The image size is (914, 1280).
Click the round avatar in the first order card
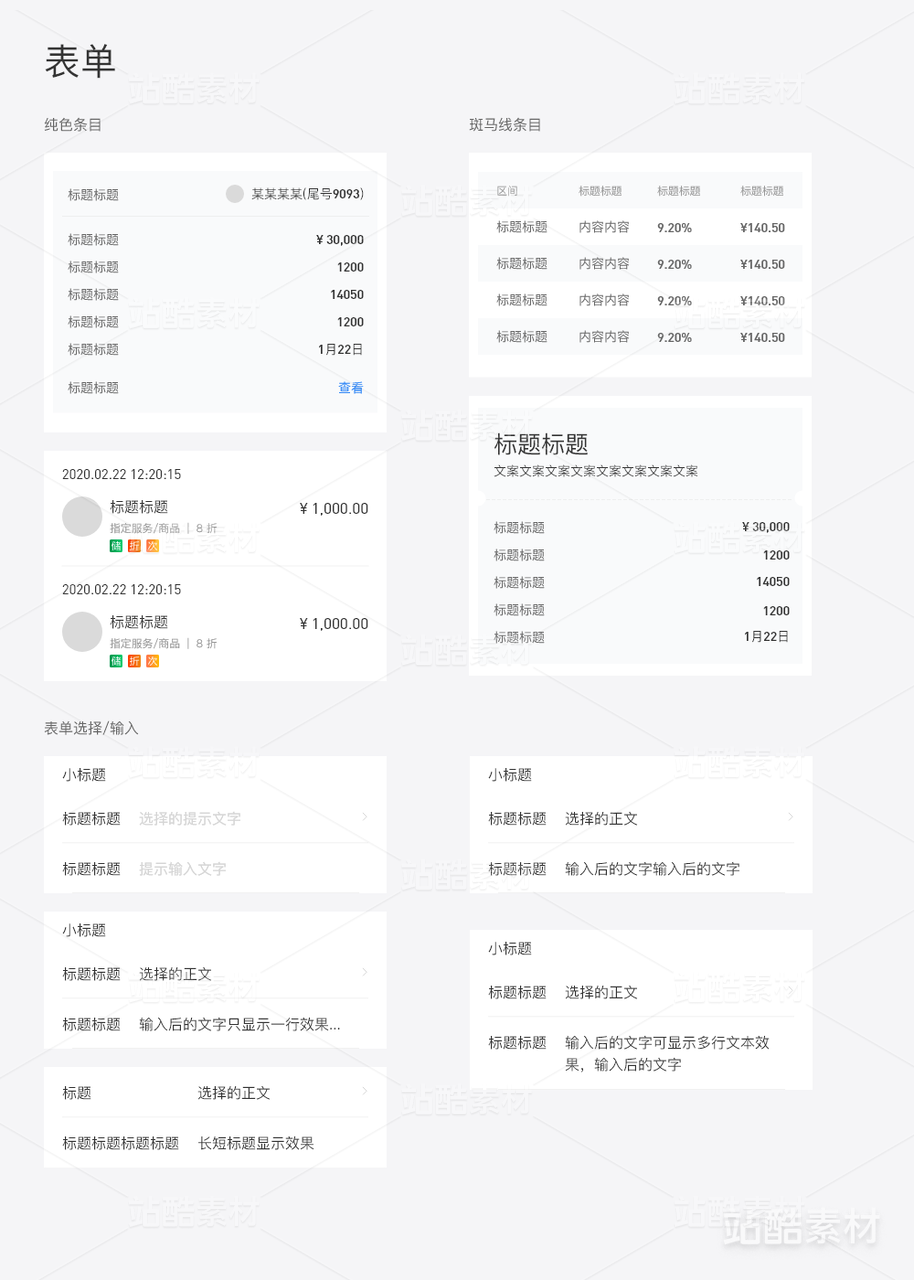coord(82,517)
